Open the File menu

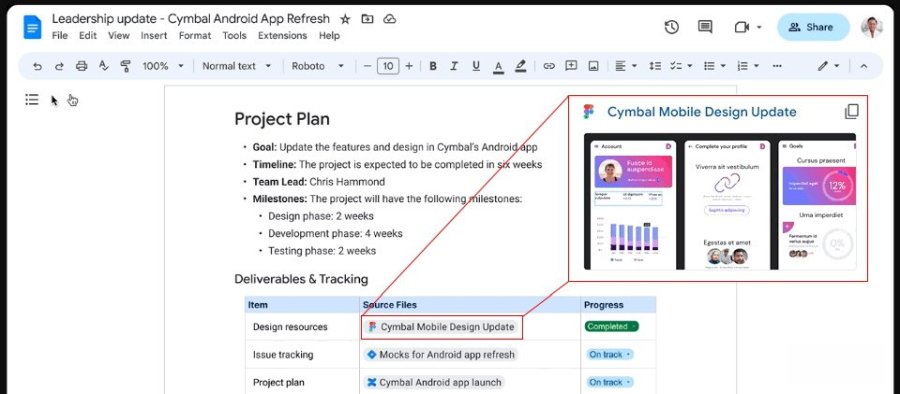tap(60, 36)
